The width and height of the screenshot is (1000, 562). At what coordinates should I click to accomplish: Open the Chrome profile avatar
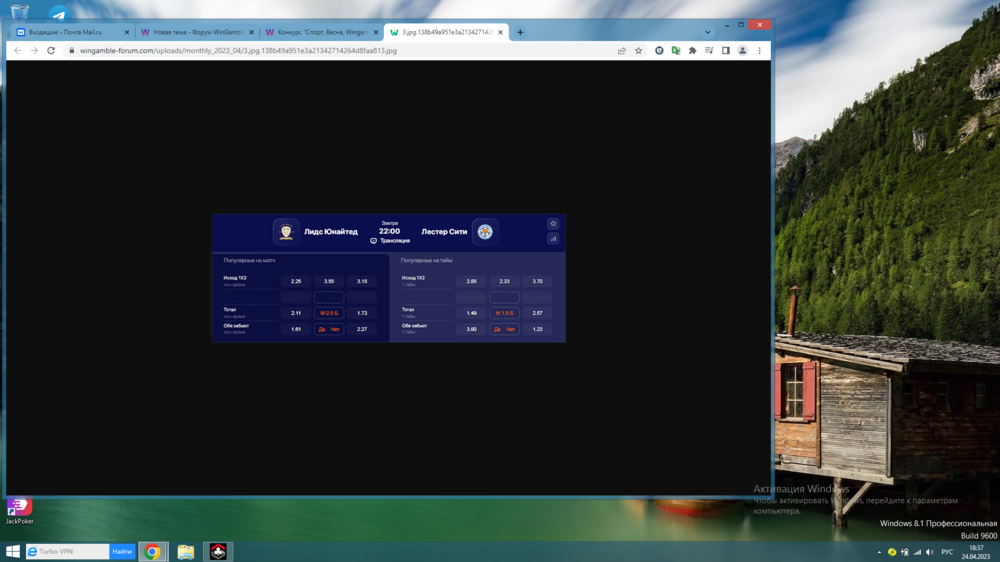coord(742,50)
